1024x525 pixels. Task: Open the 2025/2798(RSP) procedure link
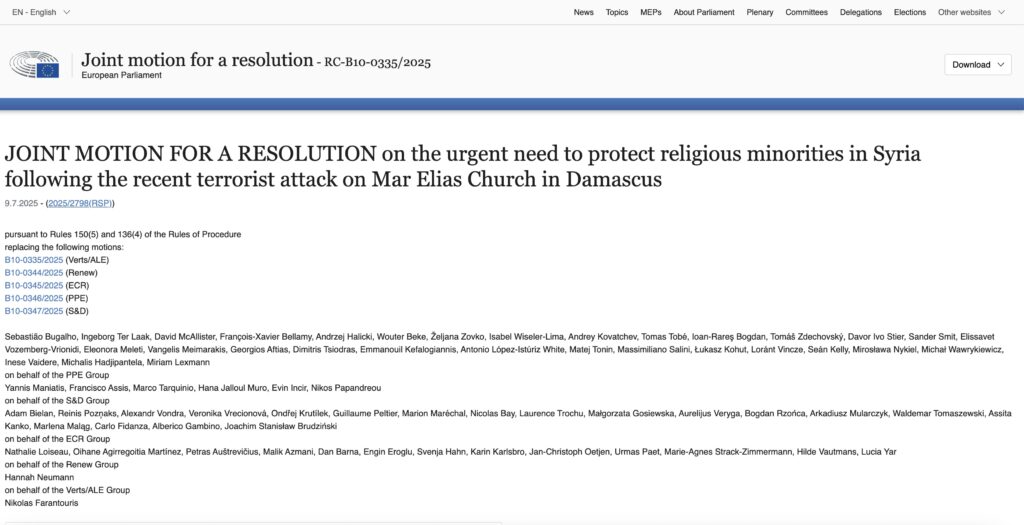pos(81,204)
